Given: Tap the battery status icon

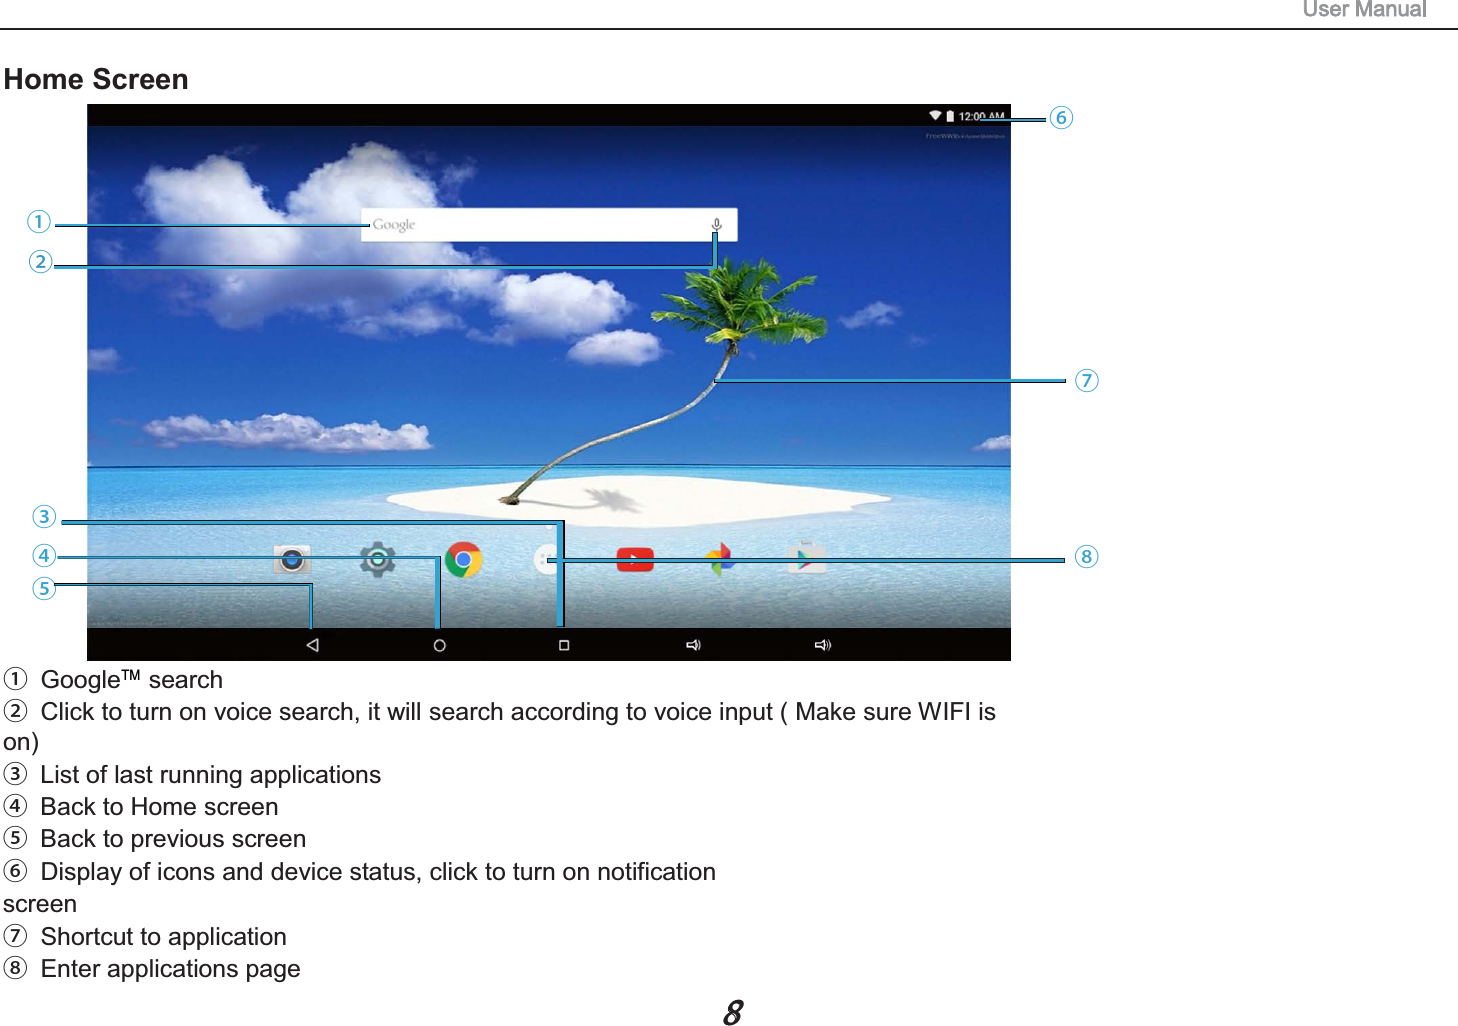Looking at the screenshot, I should tap(950, 116).
